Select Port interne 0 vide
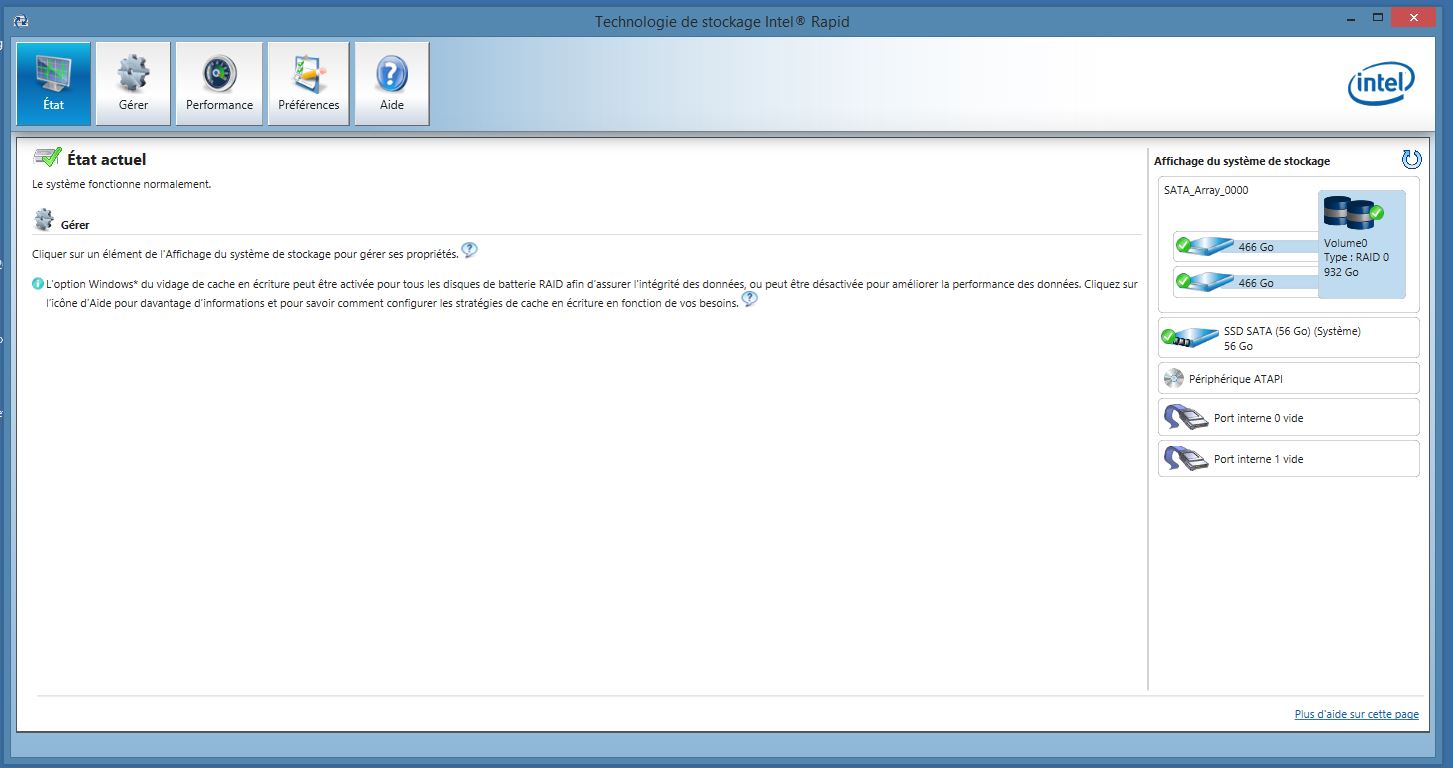Screen dimensions: 1453x768 click(x=1288, y=417)
